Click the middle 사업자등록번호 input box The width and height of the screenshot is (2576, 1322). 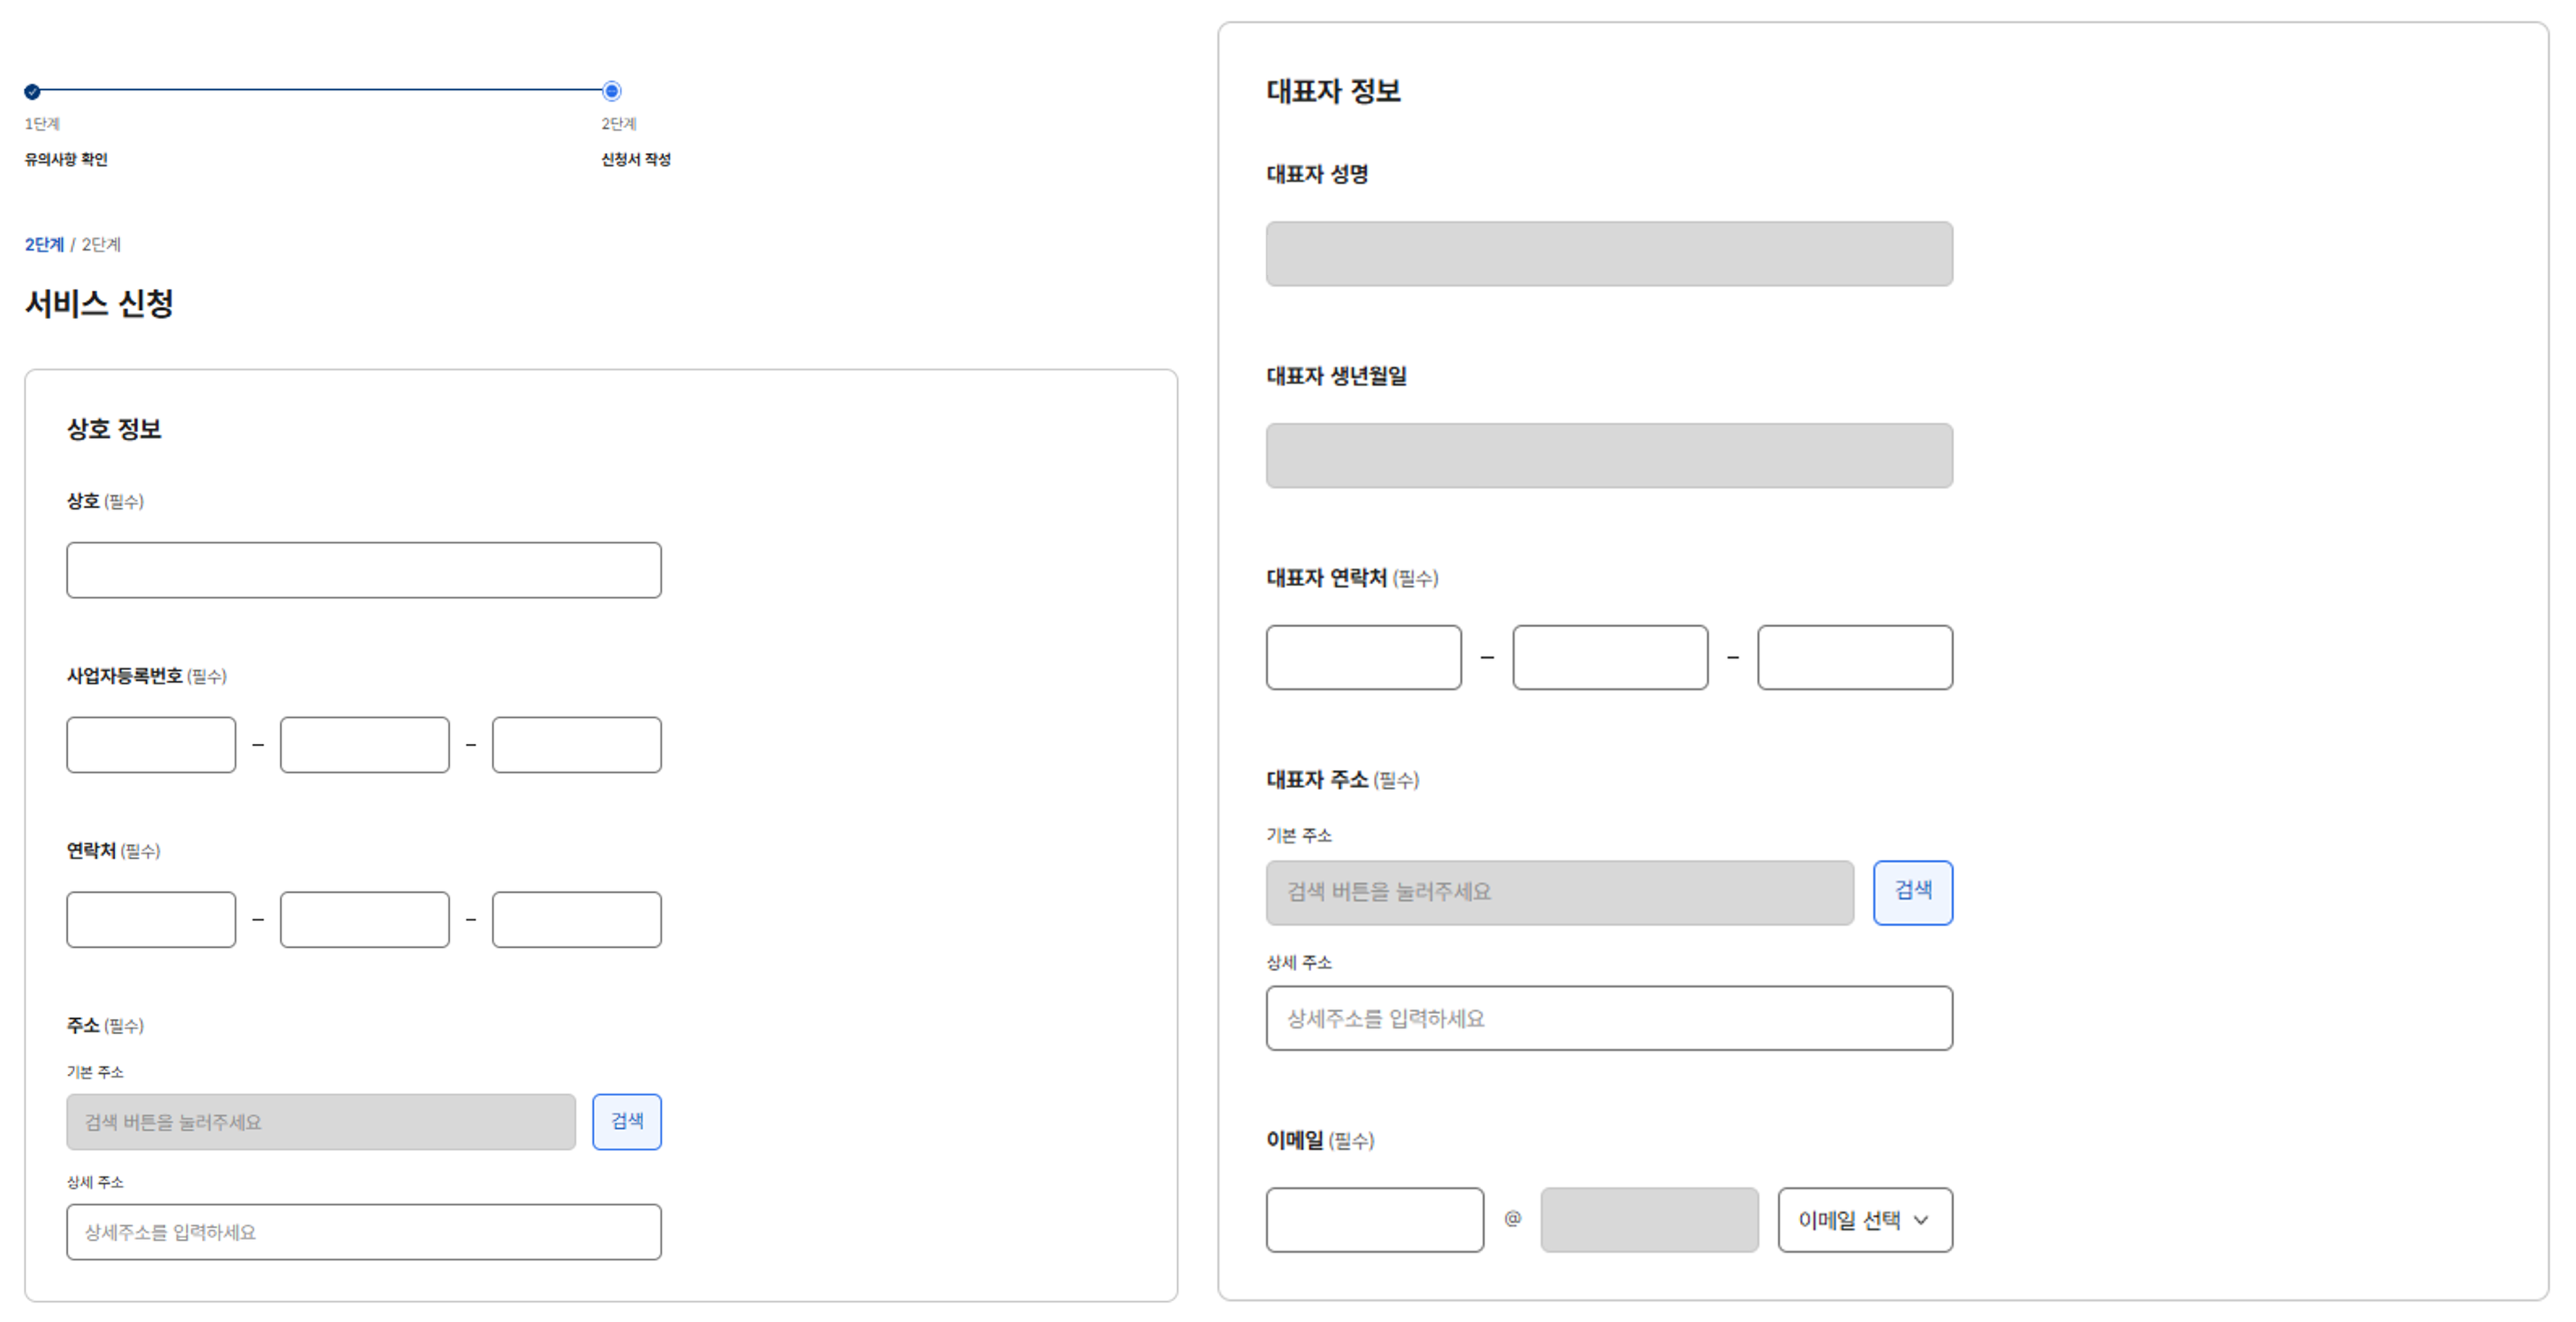click(364, 745)
